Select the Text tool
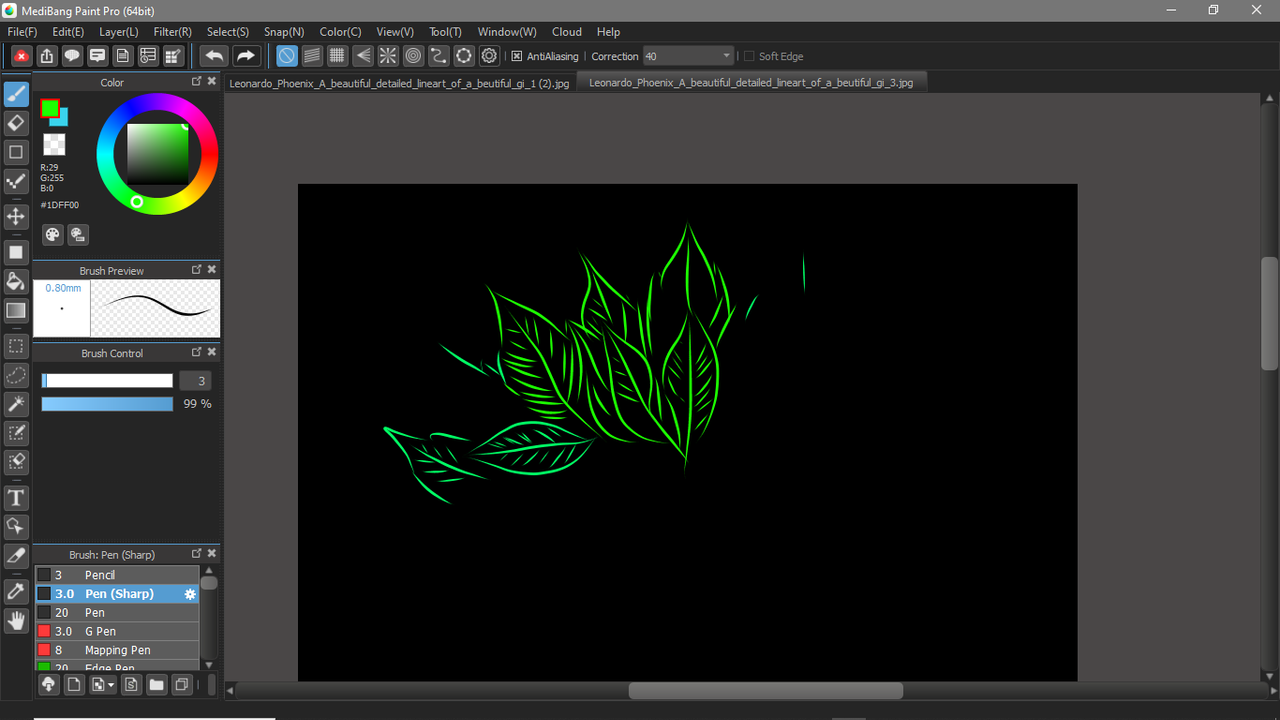The height and width of the screenshot is (720, 1280). click(x=16, y=497)
